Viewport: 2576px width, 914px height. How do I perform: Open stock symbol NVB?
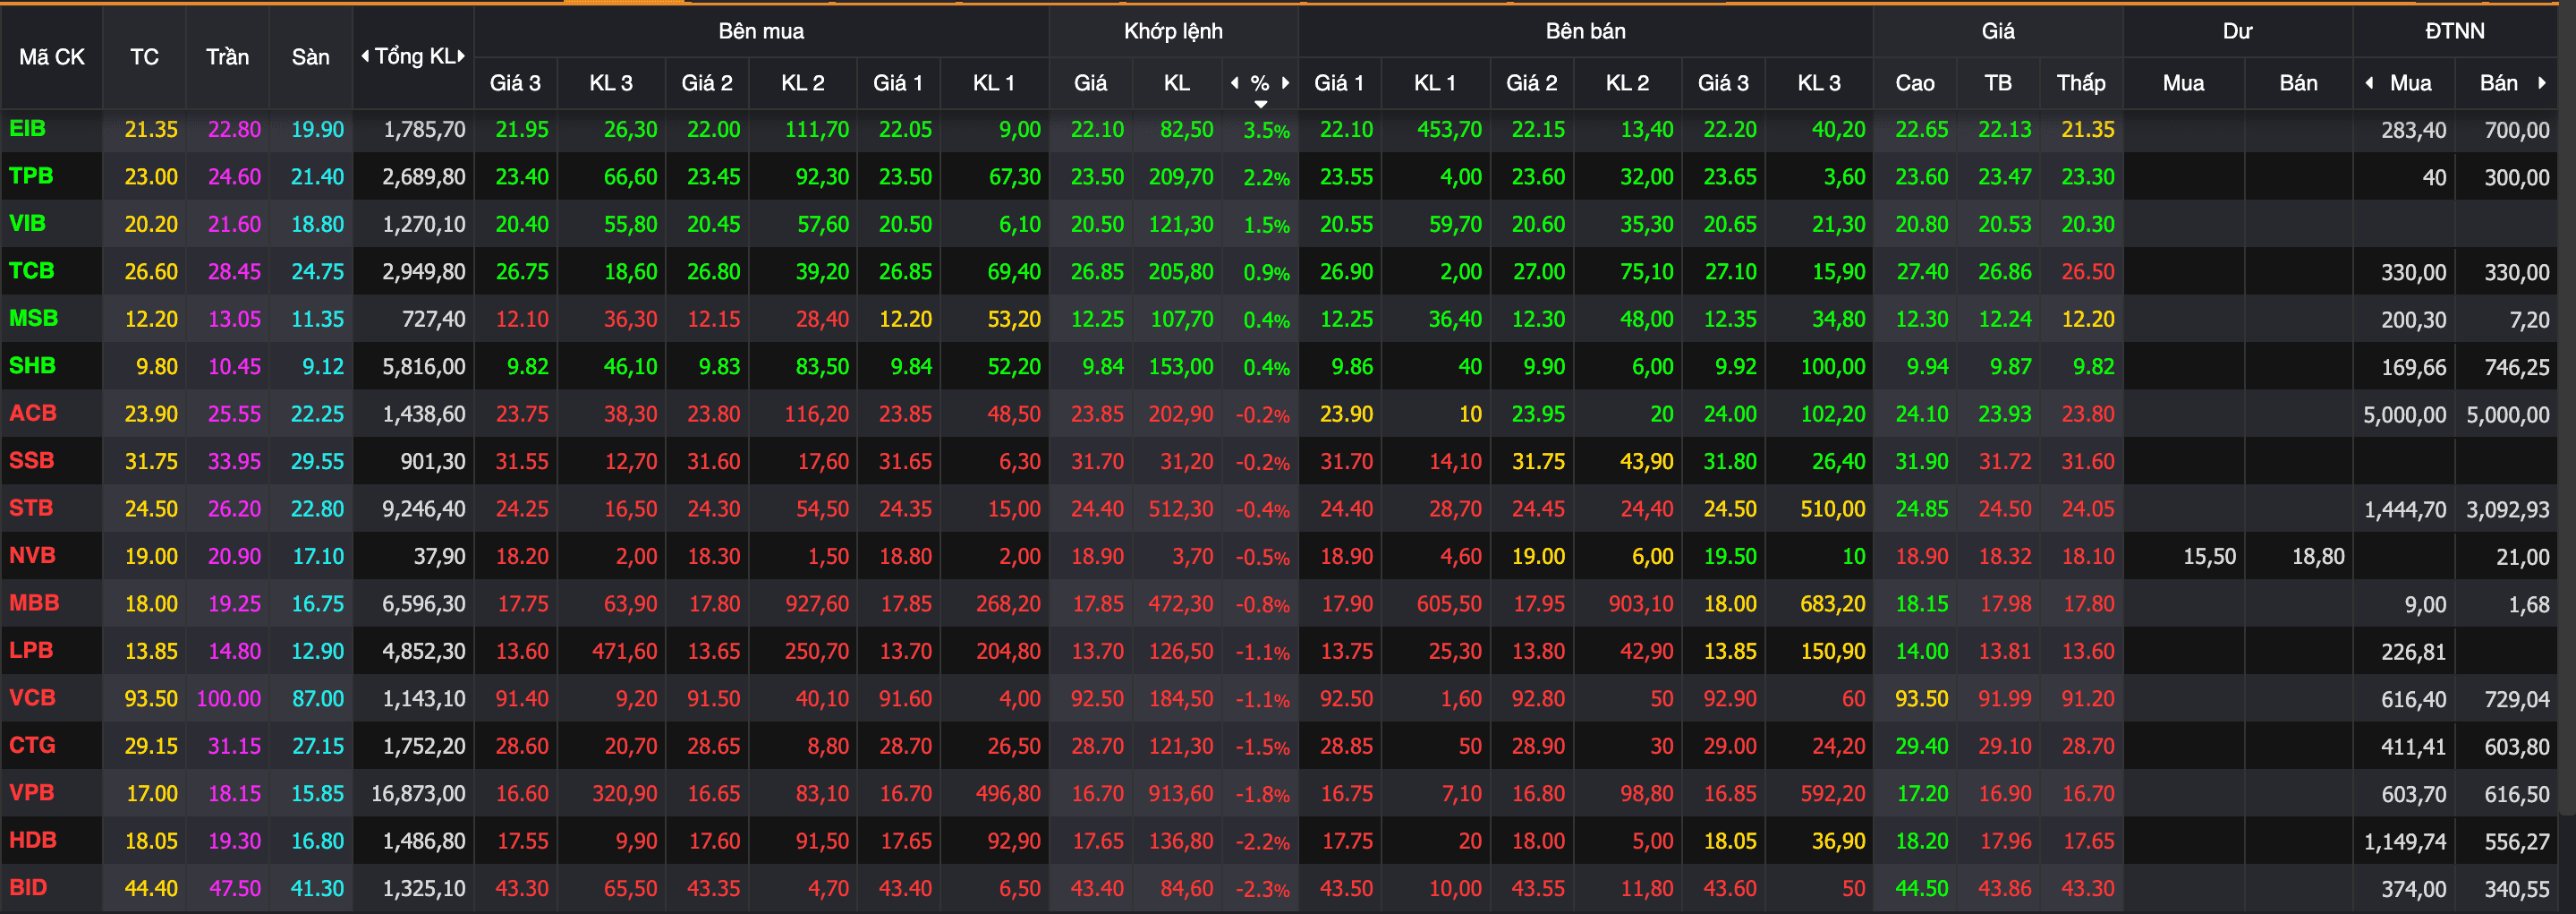tap(32, 556)
